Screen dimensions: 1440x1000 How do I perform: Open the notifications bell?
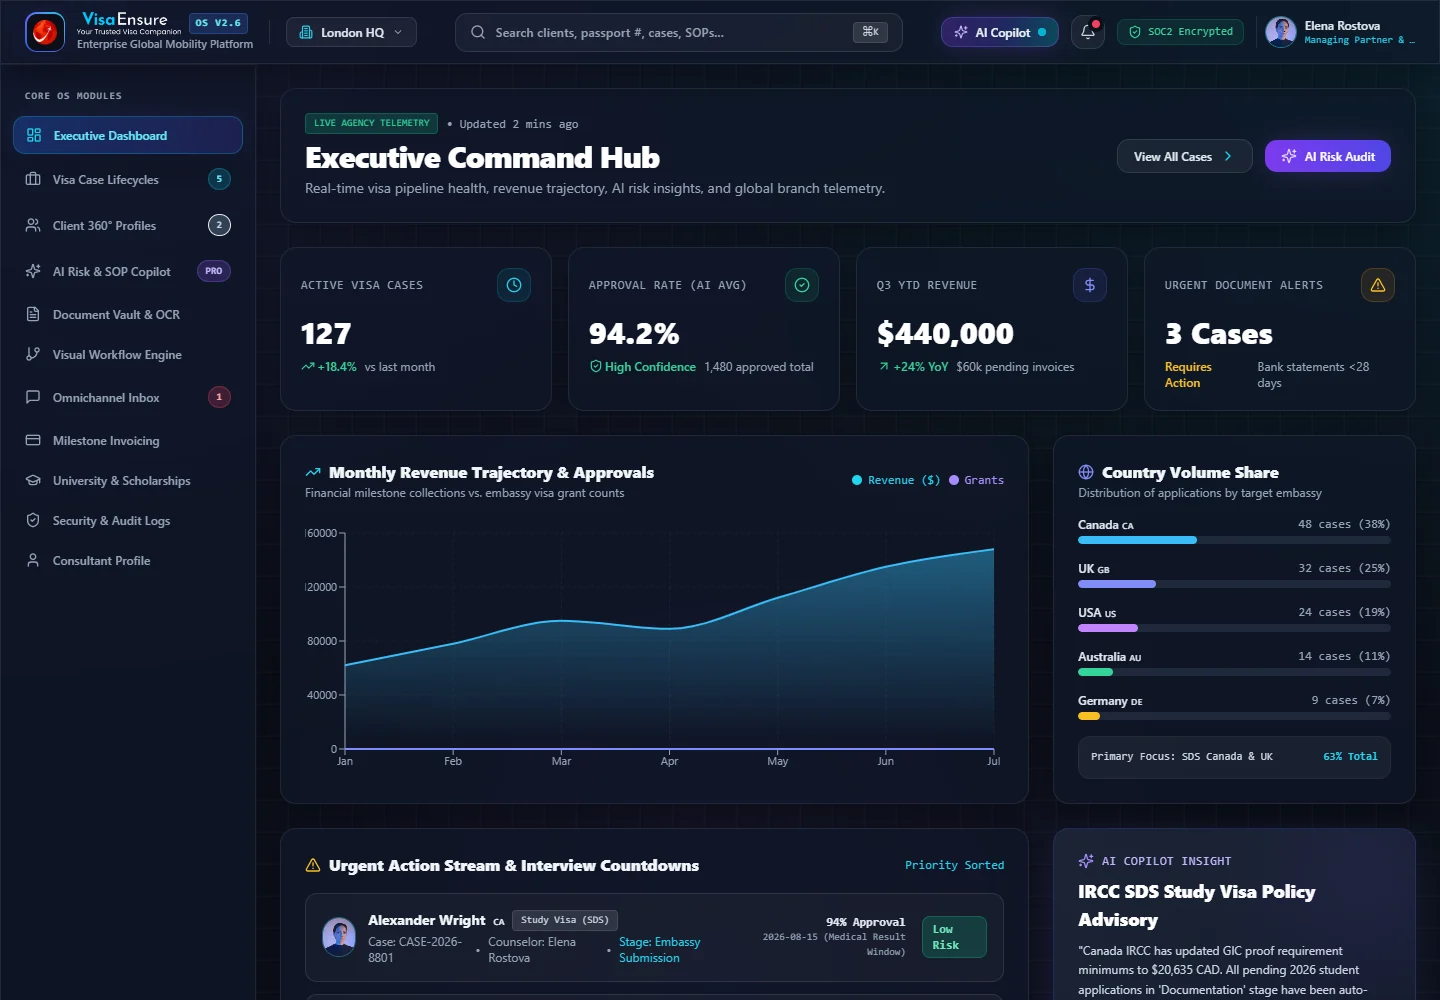tap(1088, 32)
